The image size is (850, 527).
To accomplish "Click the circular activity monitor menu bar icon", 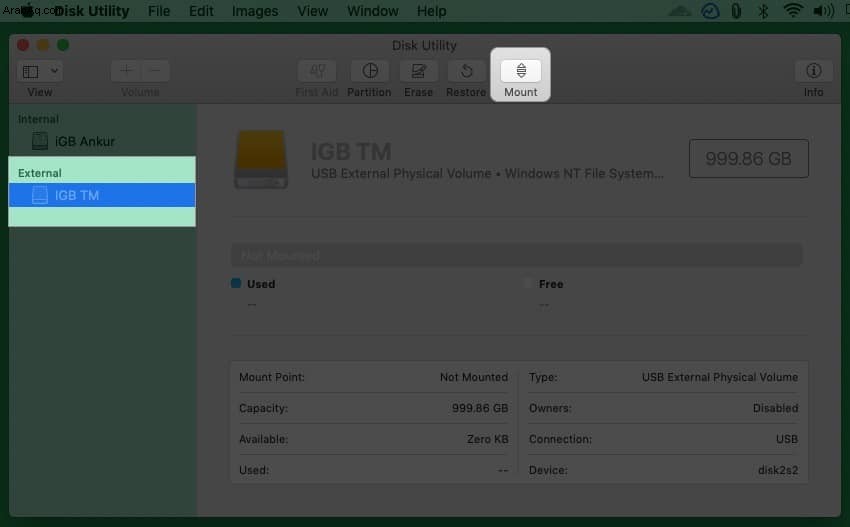I will pos(710,11).
